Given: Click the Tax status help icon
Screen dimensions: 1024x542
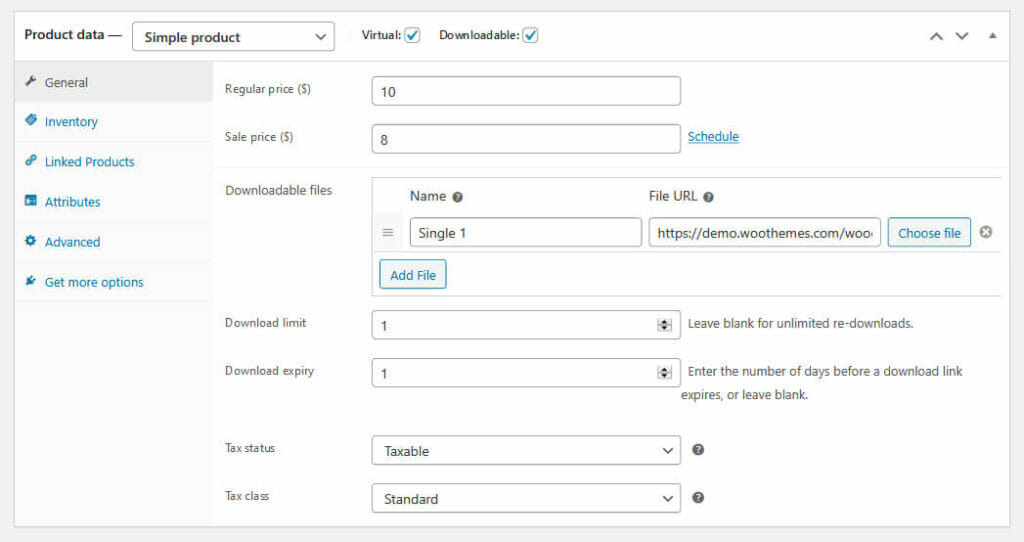Looking at the screenshot, I should pyautogui.click(x=698, y=449).
